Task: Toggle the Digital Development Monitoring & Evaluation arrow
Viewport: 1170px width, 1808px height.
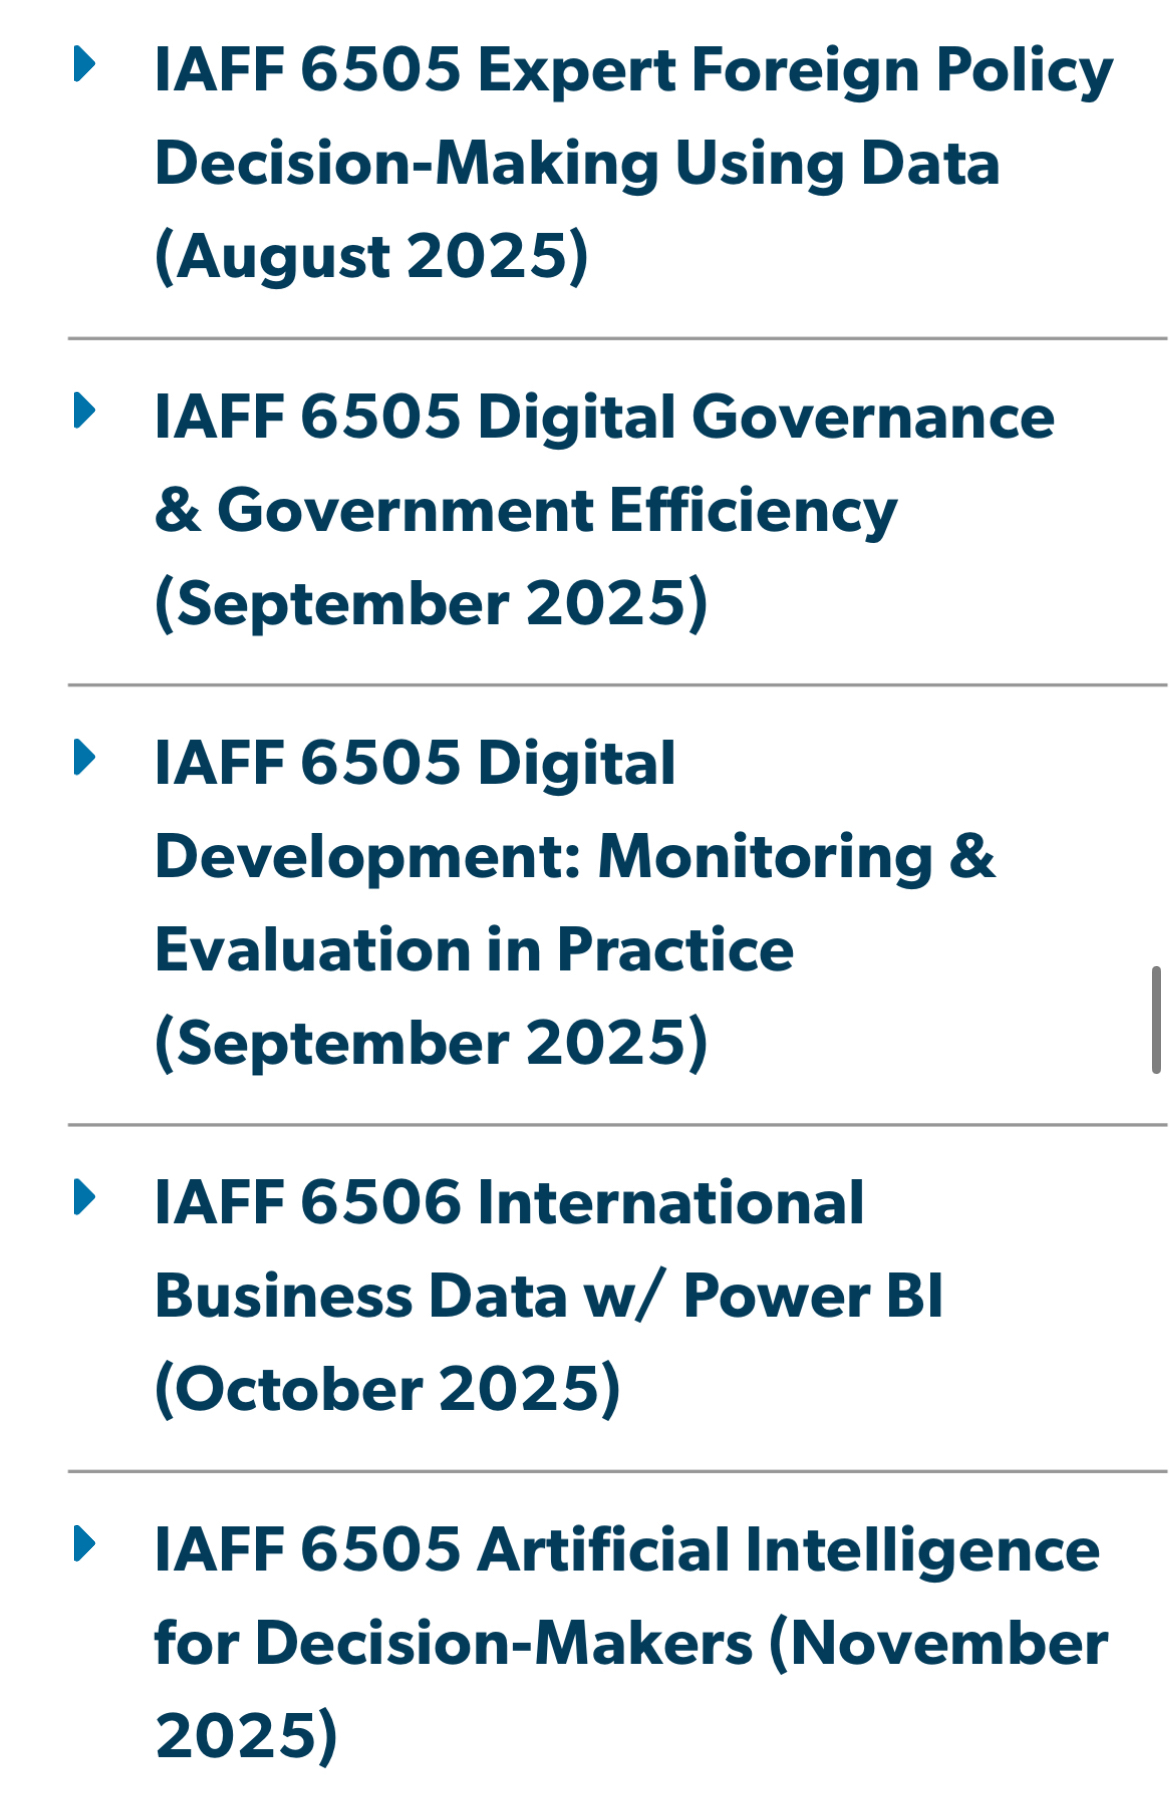Action: [85, 758]
